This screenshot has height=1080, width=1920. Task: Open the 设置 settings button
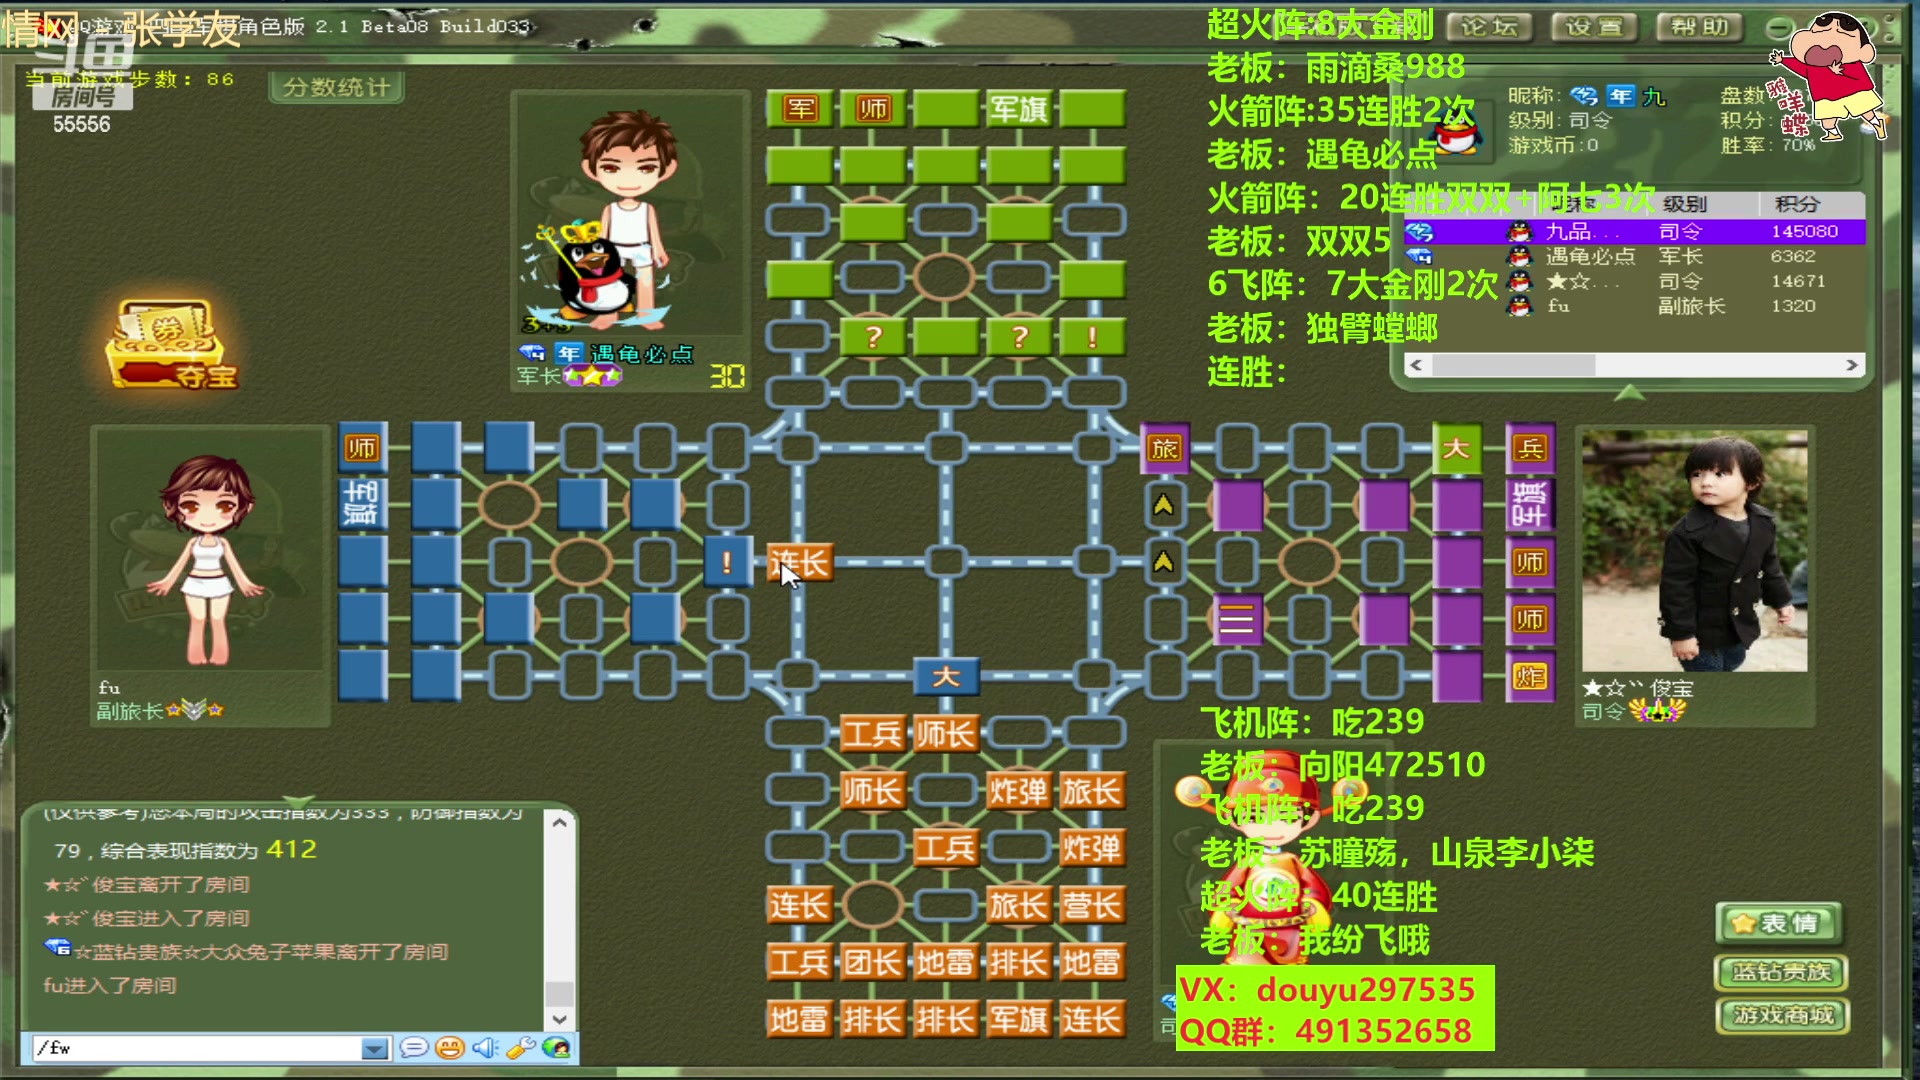click(x=1594, y=27)
